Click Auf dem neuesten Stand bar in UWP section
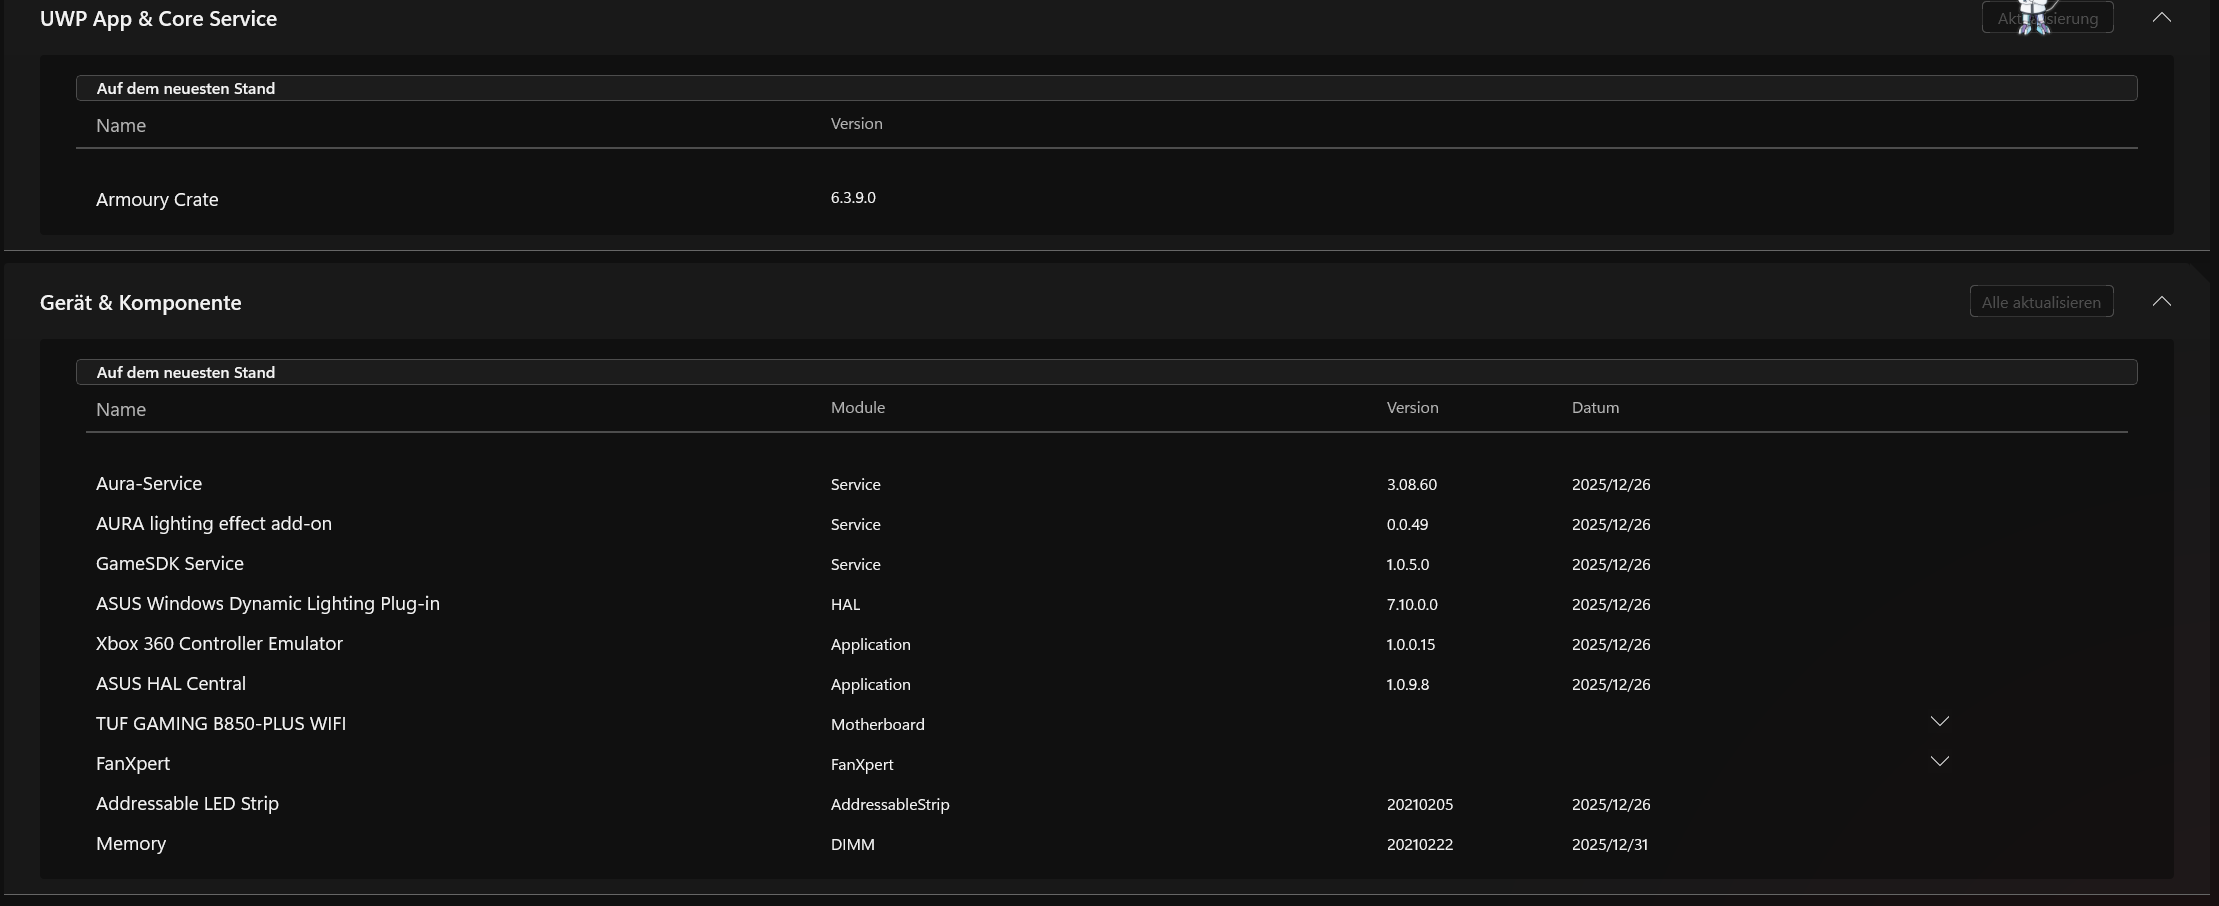This screenshot has height=906, width=2219. 1107,88
